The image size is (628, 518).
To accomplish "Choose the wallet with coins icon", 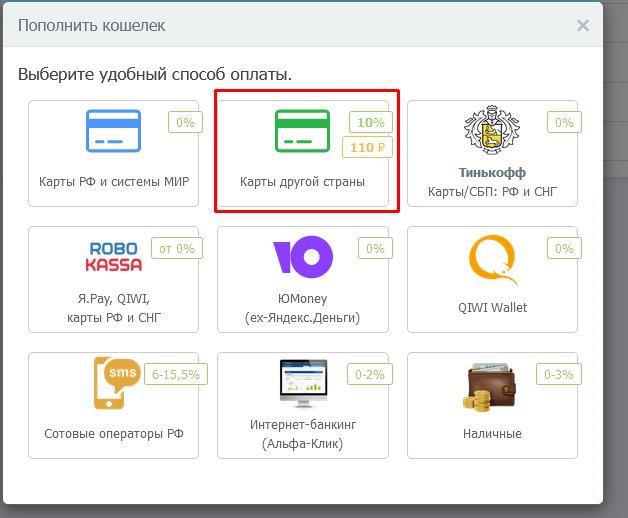I will [x=489, y=386].
